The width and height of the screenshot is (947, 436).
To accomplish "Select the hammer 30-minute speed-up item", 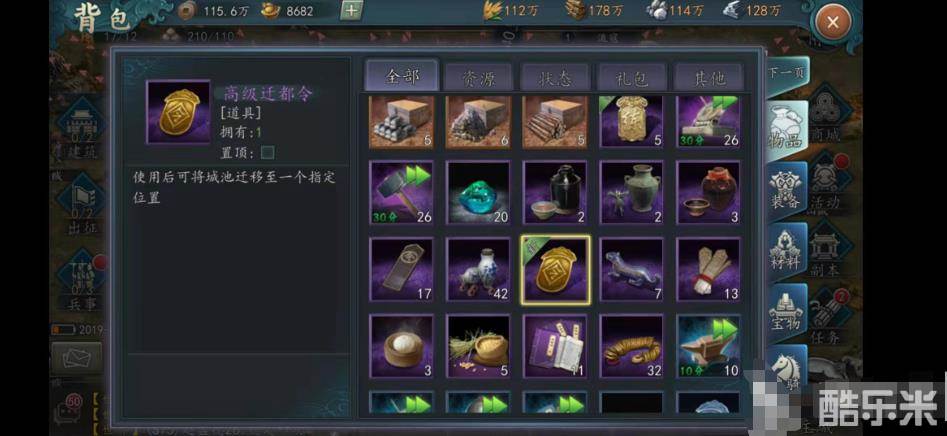I will coord(402,193).
